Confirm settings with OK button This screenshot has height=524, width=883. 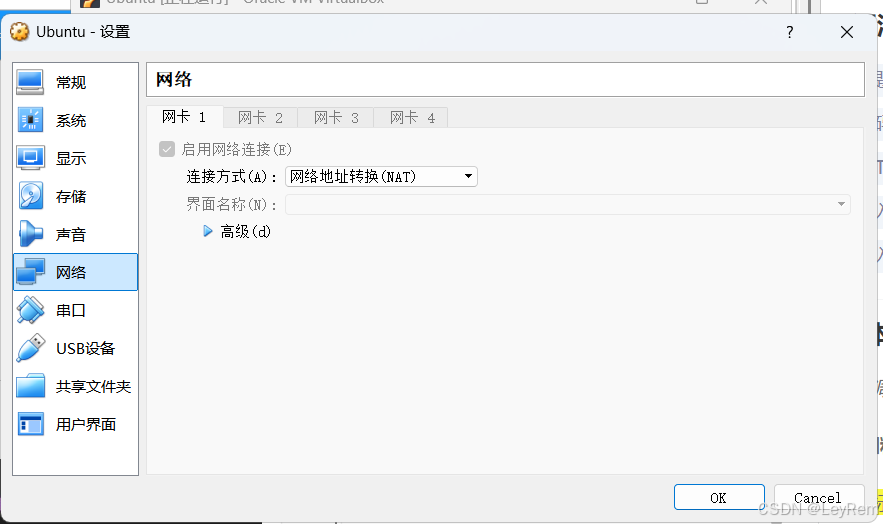point(719,498)
